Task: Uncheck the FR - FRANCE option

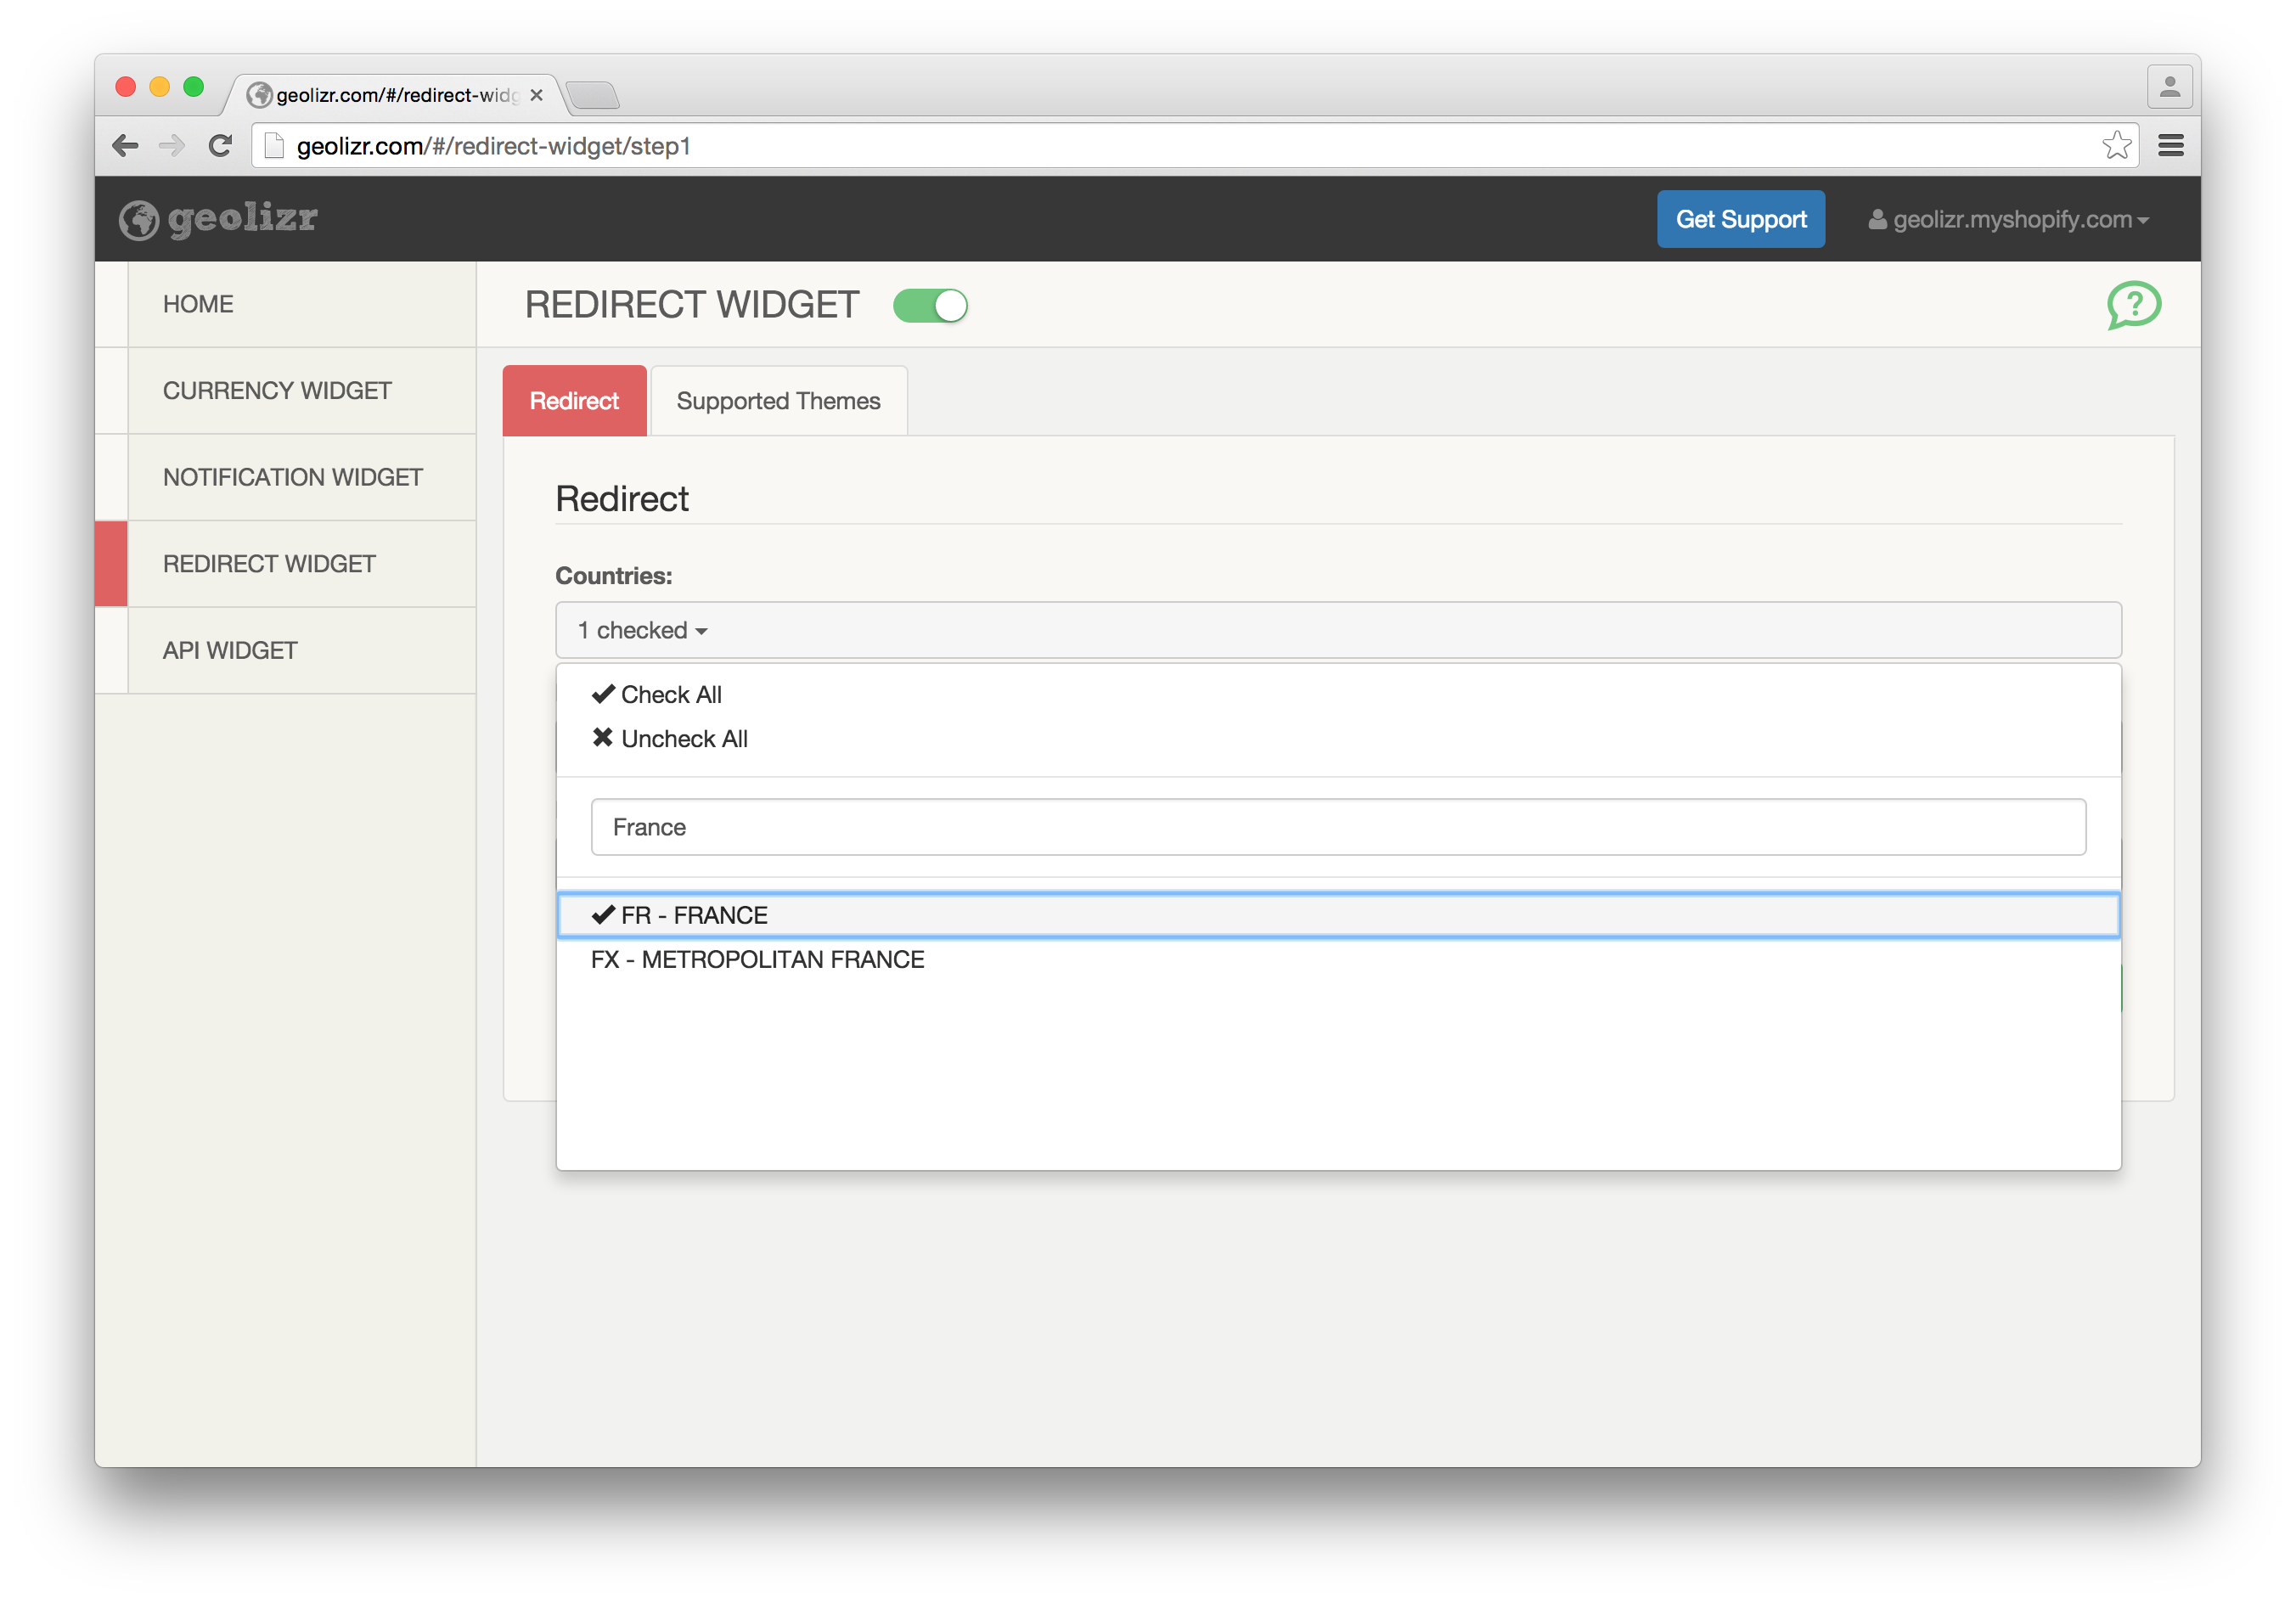Action: (694, 915)
